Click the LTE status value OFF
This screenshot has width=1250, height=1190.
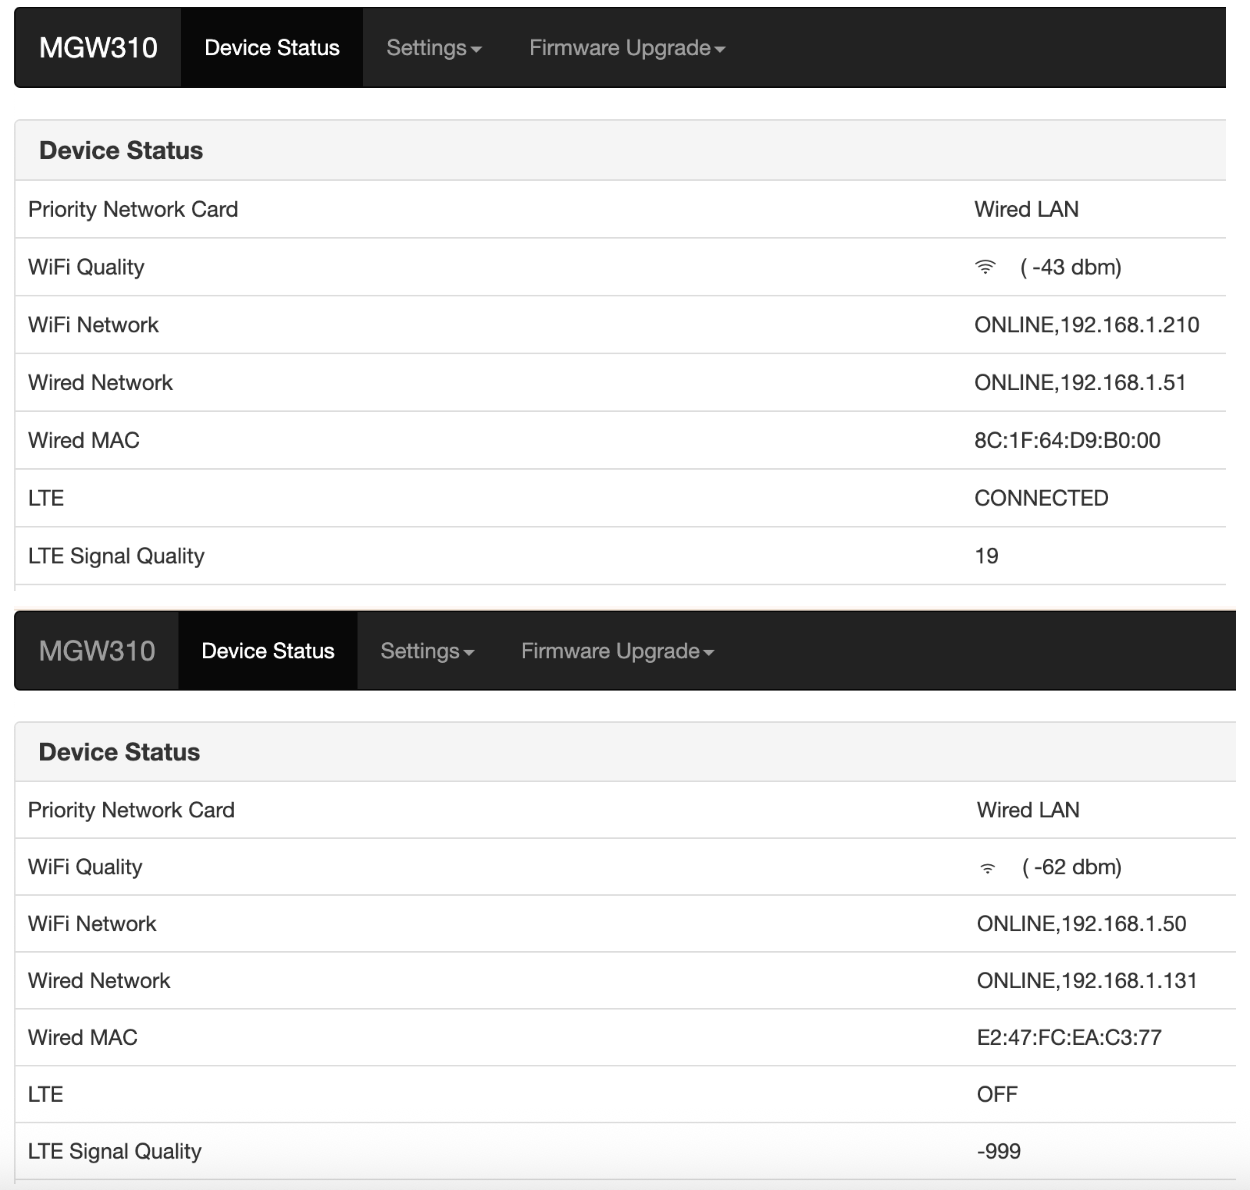pyautogui.click(x=997, y=1095)
